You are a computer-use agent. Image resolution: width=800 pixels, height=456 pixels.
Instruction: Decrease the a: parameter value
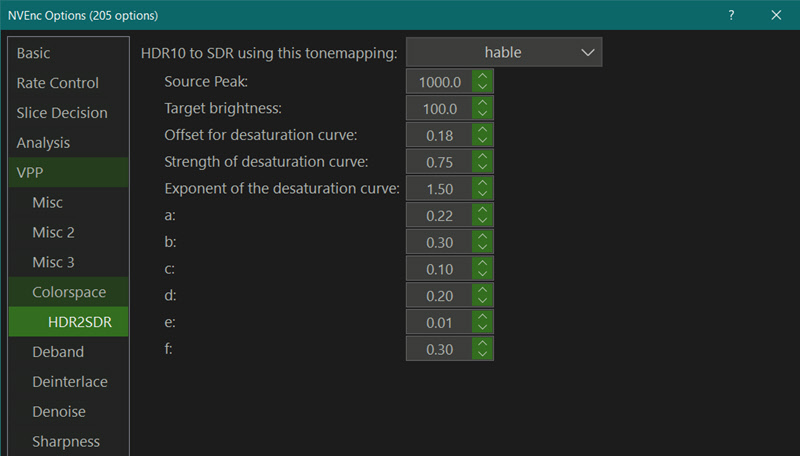point(482,221)
